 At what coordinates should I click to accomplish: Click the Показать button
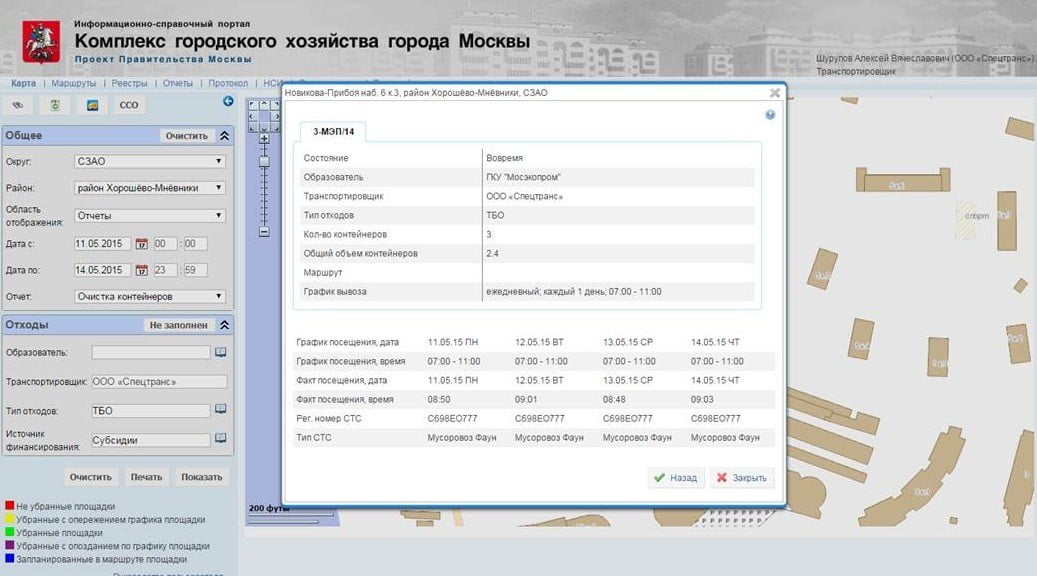point(202,477)
